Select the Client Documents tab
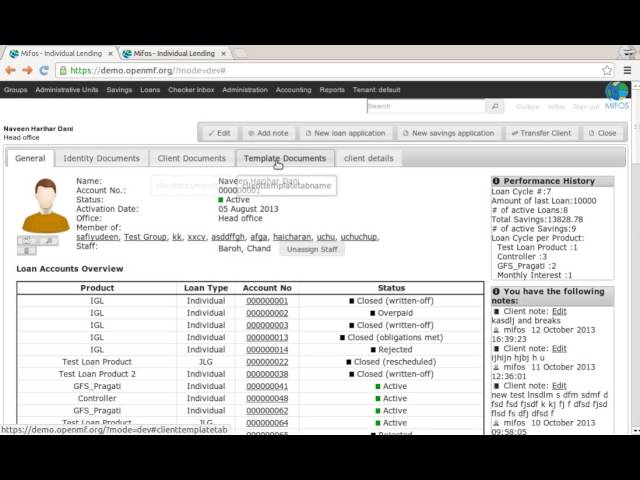 coord(191,158)
